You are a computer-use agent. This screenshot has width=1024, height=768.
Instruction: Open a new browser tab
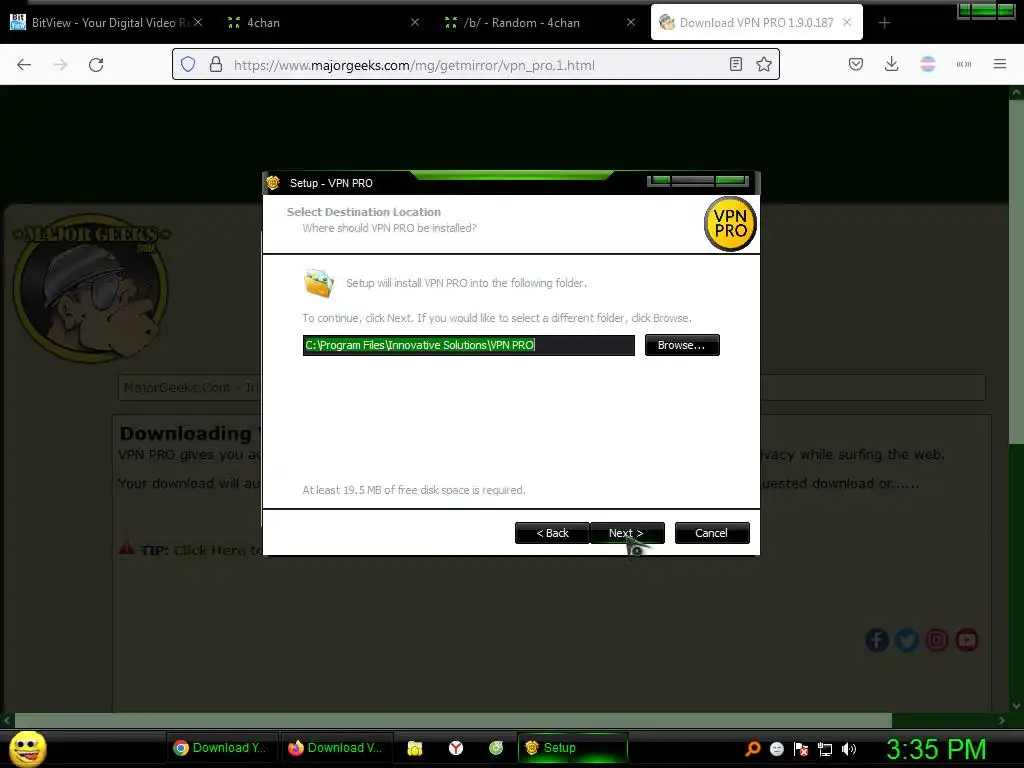884,23
